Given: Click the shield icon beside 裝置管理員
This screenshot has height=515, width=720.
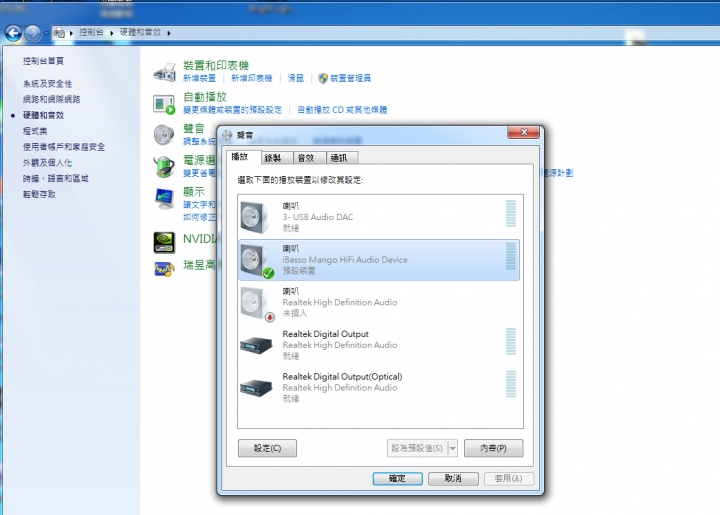Looking at the screenshot, I should click(x=323, y=78).
